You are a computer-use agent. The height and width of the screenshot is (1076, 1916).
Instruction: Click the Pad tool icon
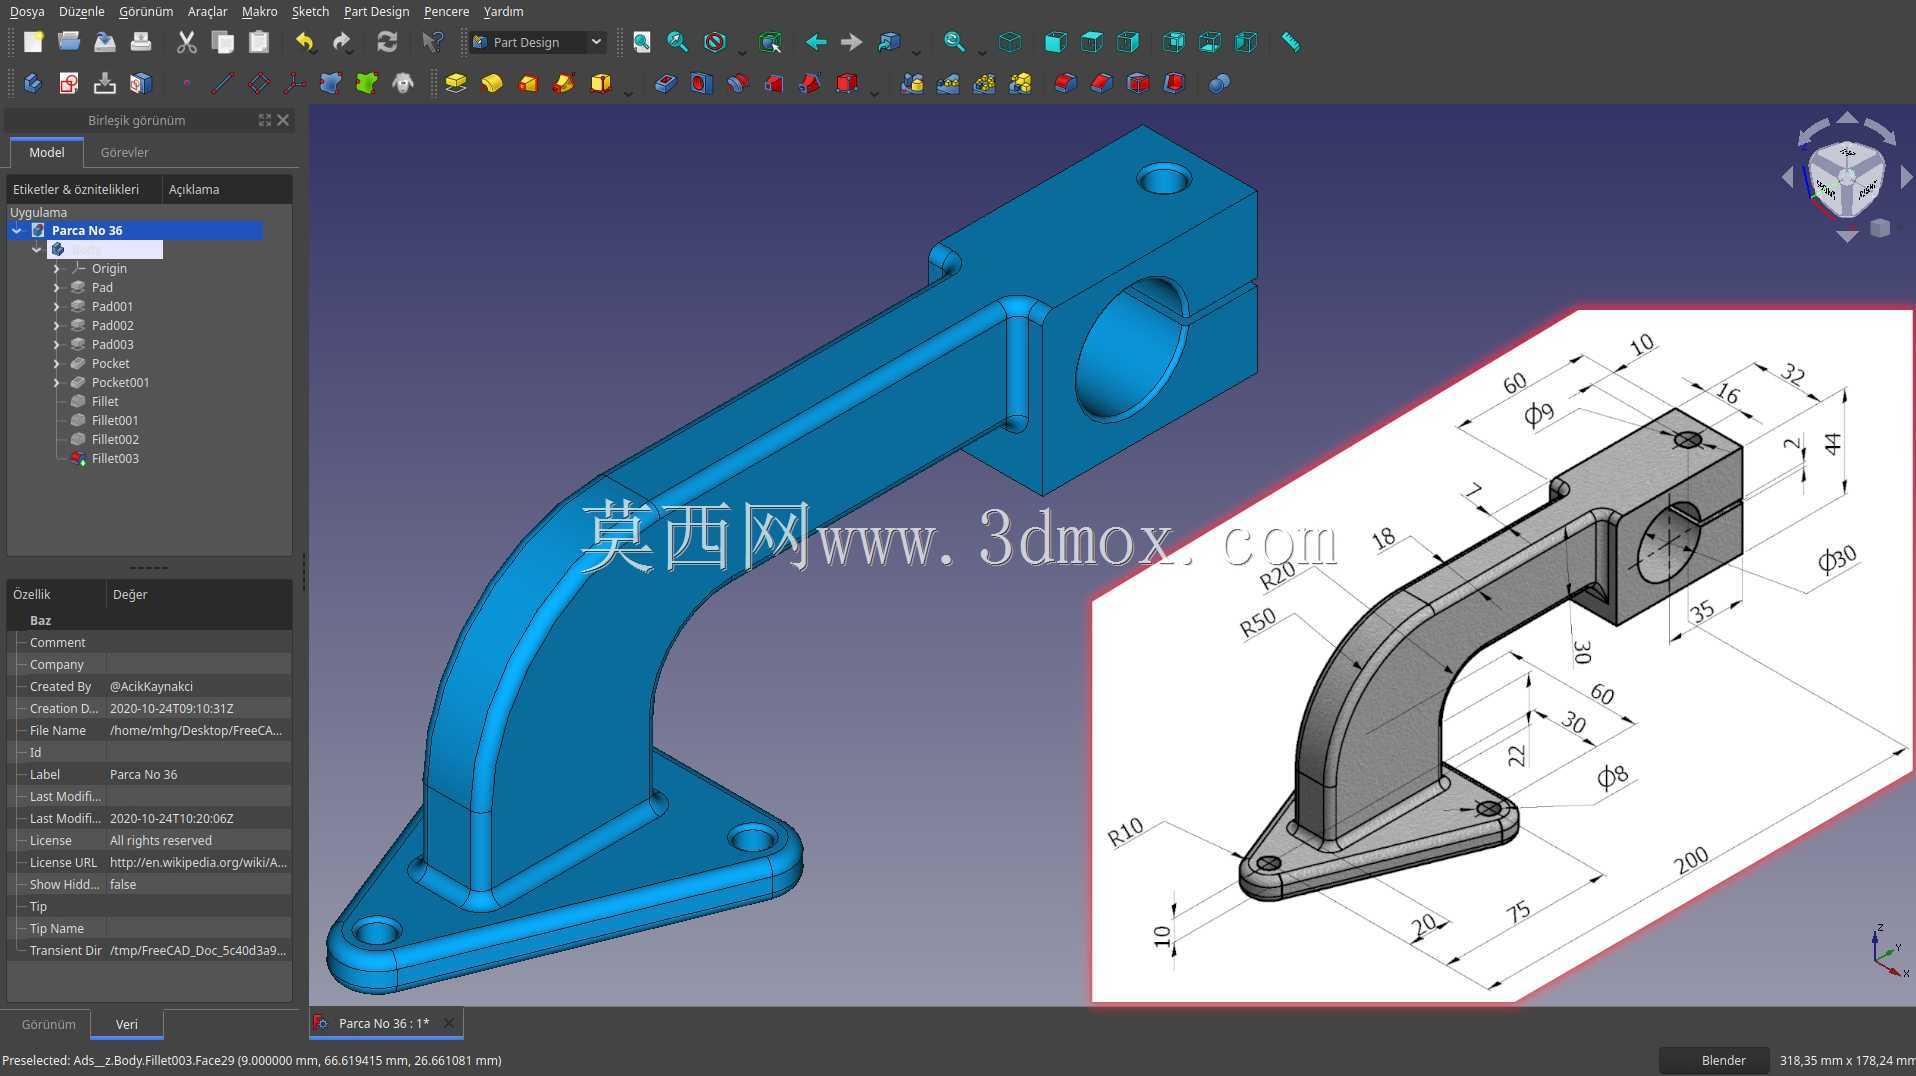456,83
